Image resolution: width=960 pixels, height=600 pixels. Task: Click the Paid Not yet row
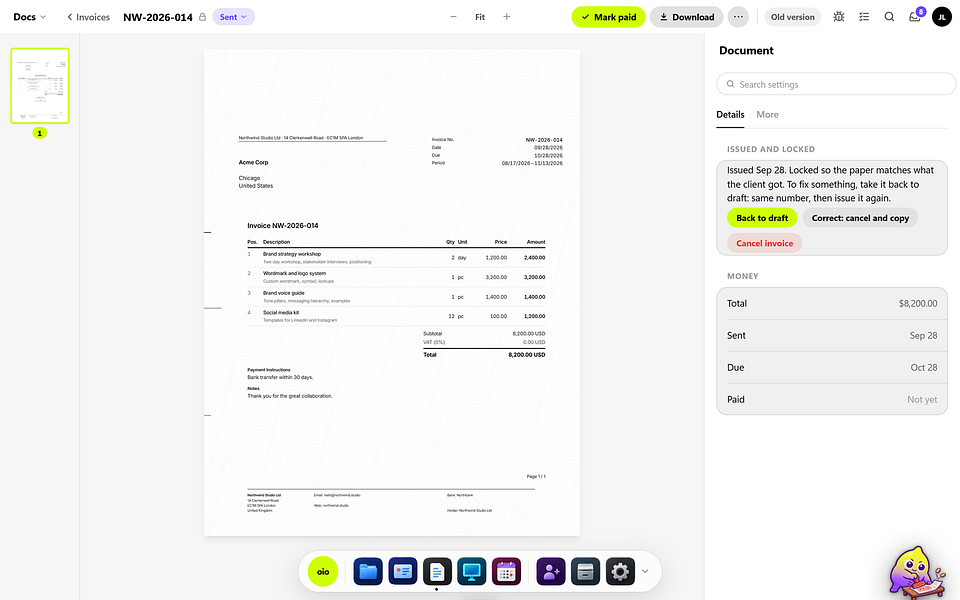click(831, 399)
